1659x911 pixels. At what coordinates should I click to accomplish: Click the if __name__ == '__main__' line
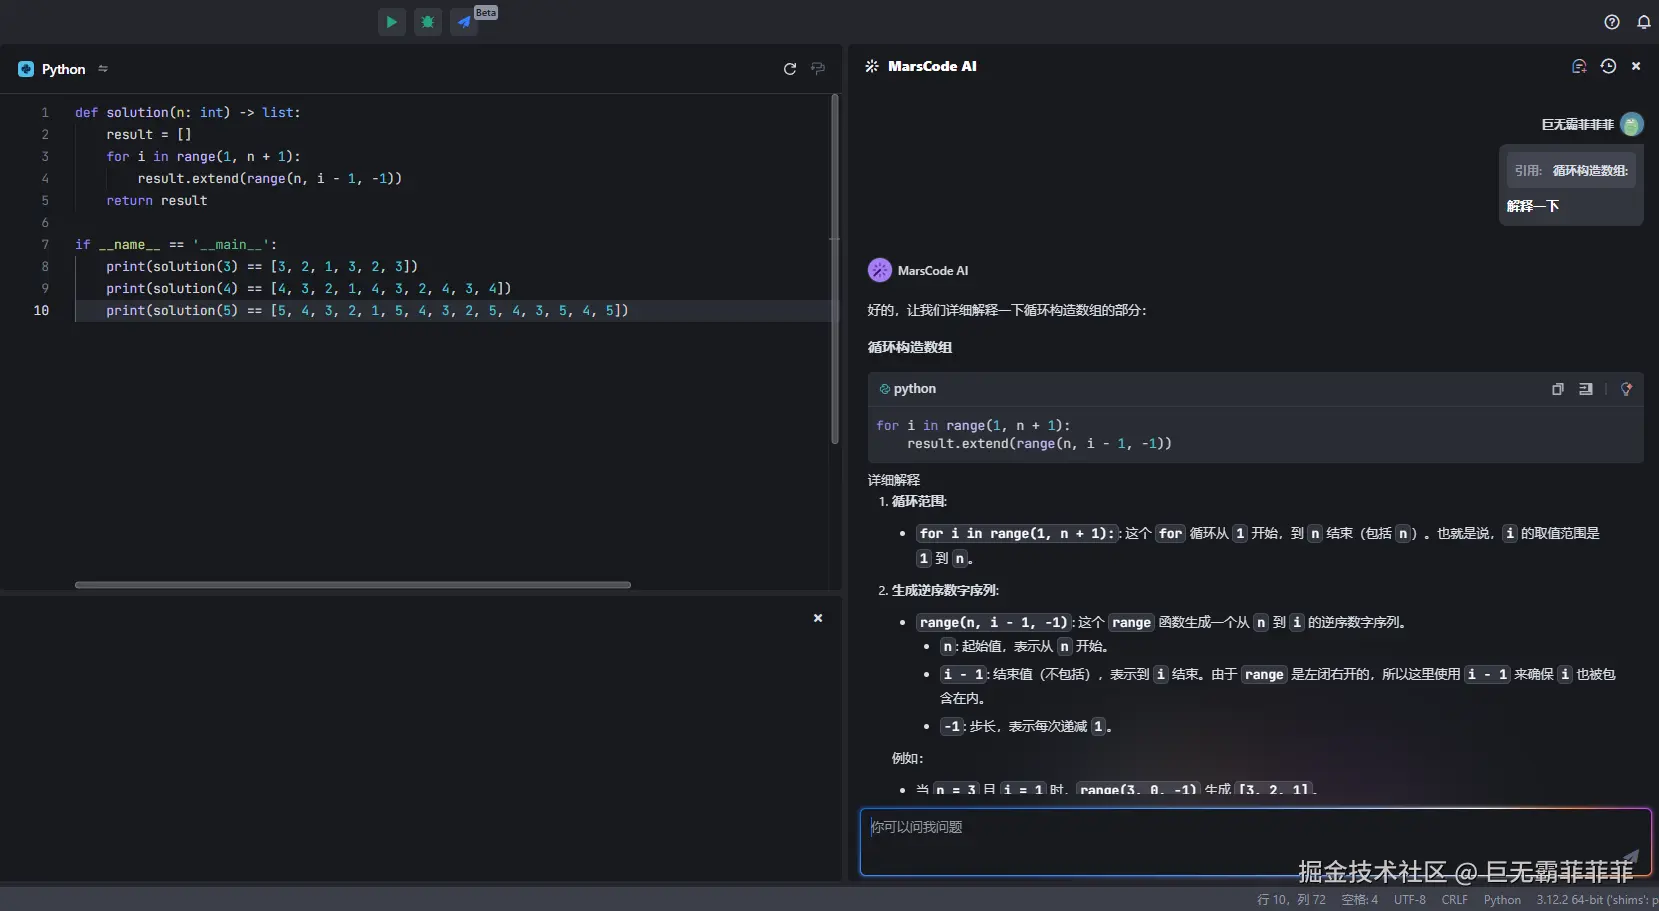(x=176, y=244)
